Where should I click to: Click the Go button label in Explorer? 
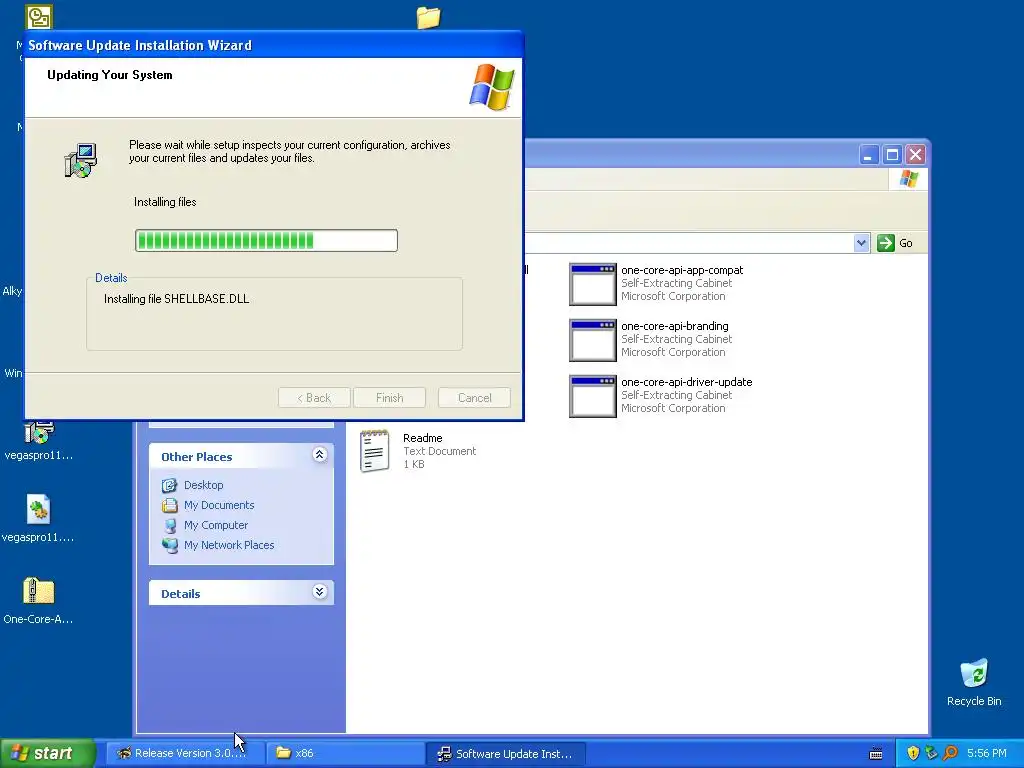point(906,243)
